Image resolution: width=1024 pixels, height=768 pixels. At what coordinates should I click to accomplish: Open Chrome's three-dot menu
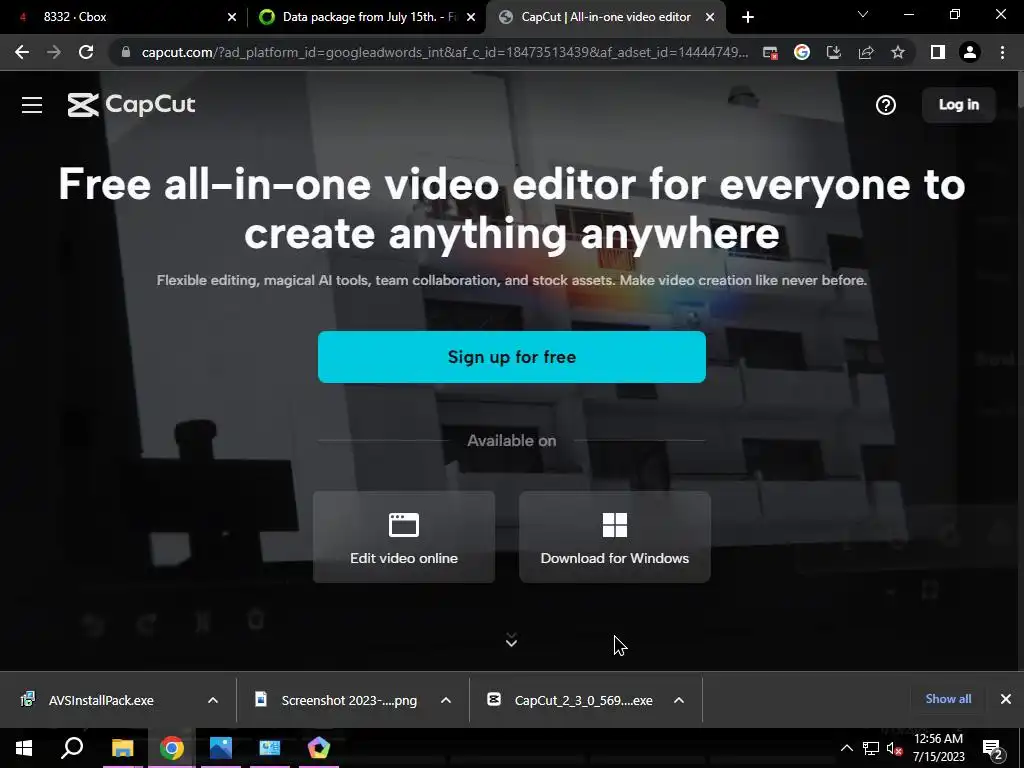pyautogui.click(x=1002, y=52)
